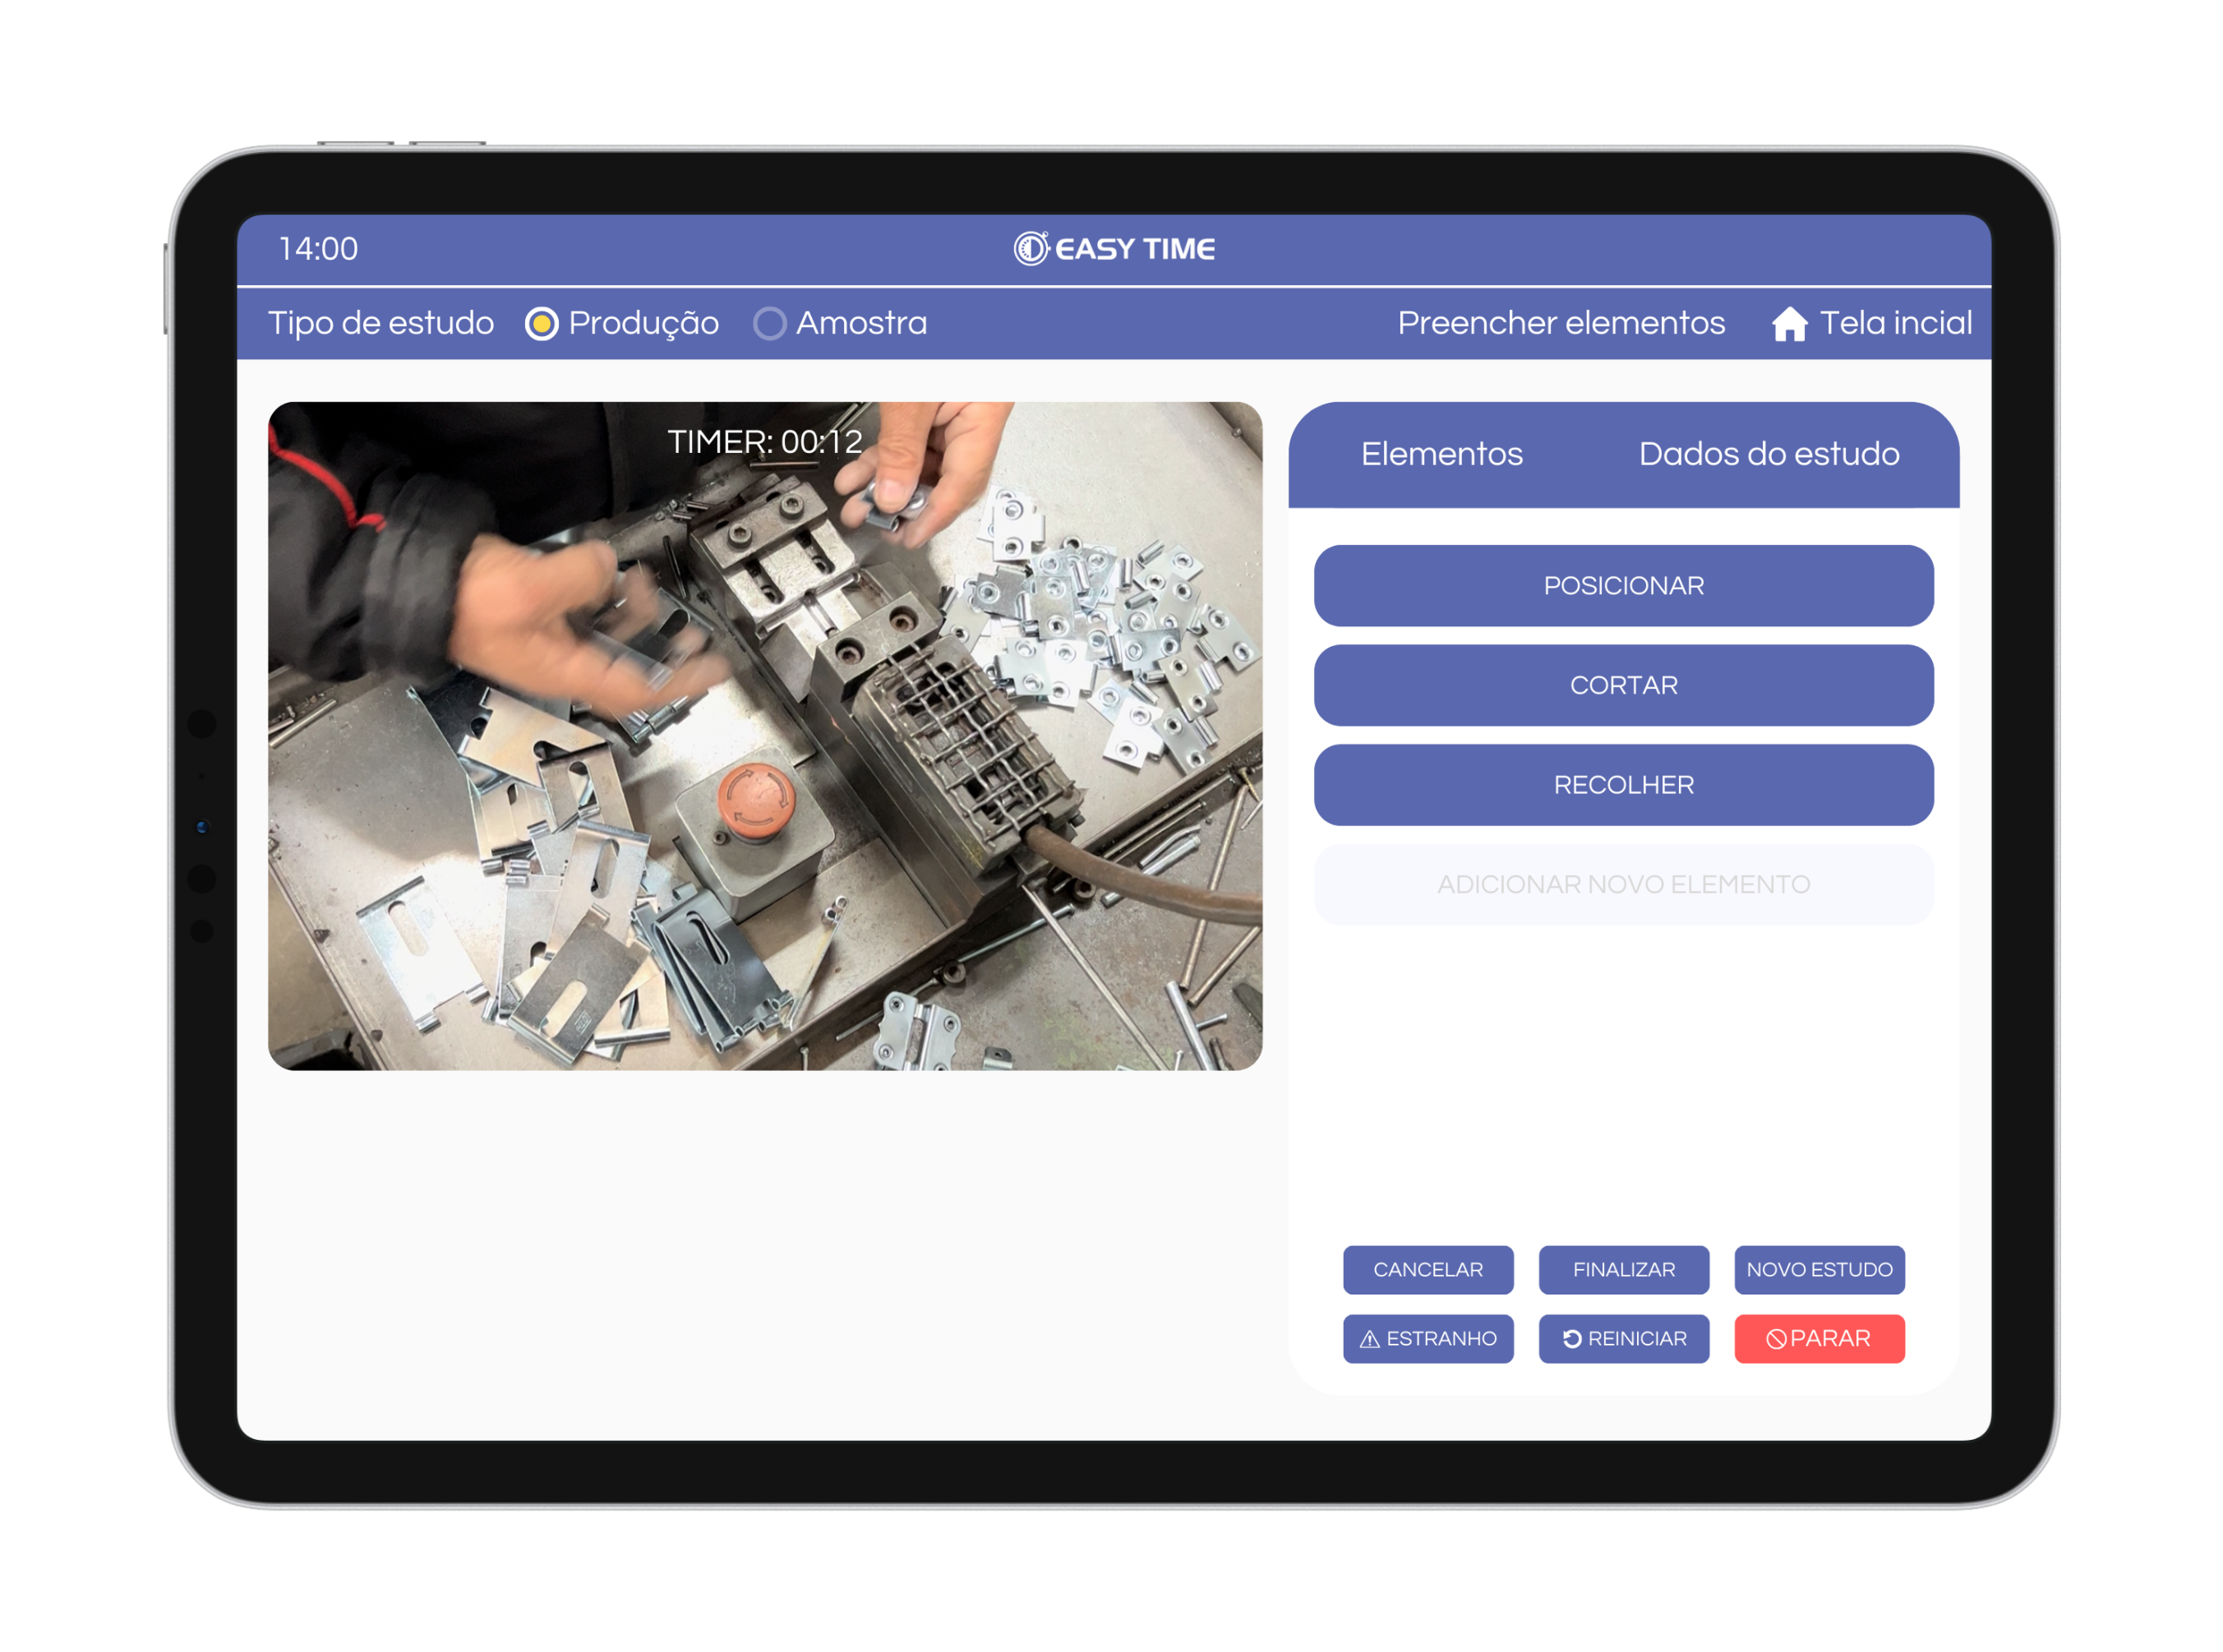Select the Amostra radio button

769,323
